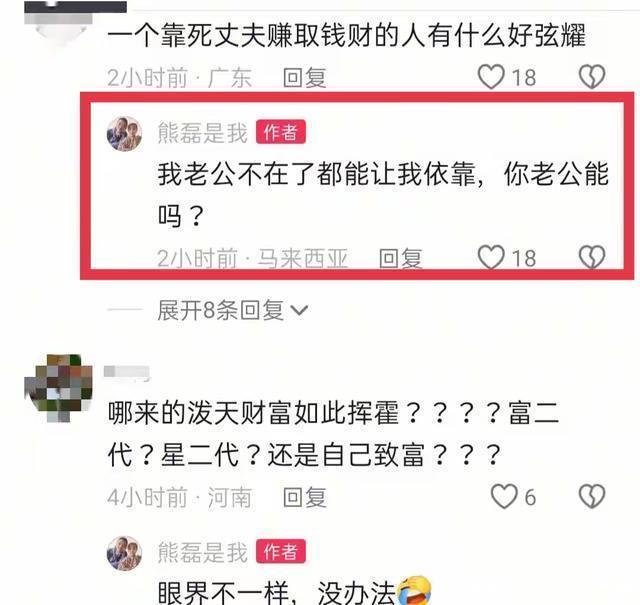Tap the 作者 badge in bottom reply
Image resolution: width=640 pixels, height=605 pixels.
[281, 551]
